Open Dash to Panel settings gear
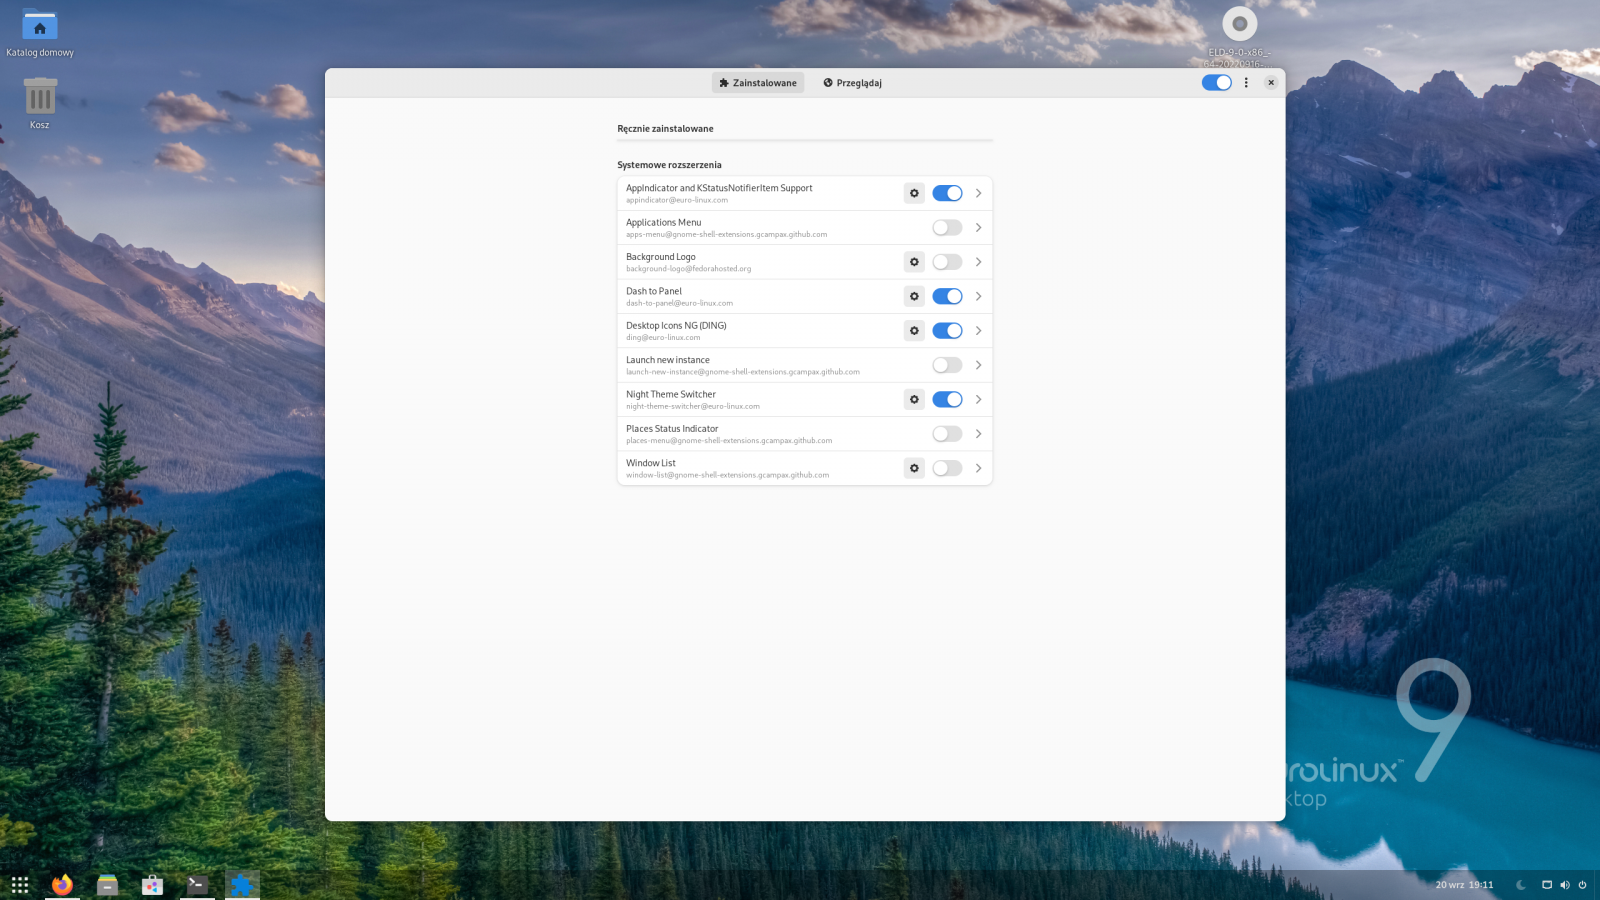 tap(914, 296)
